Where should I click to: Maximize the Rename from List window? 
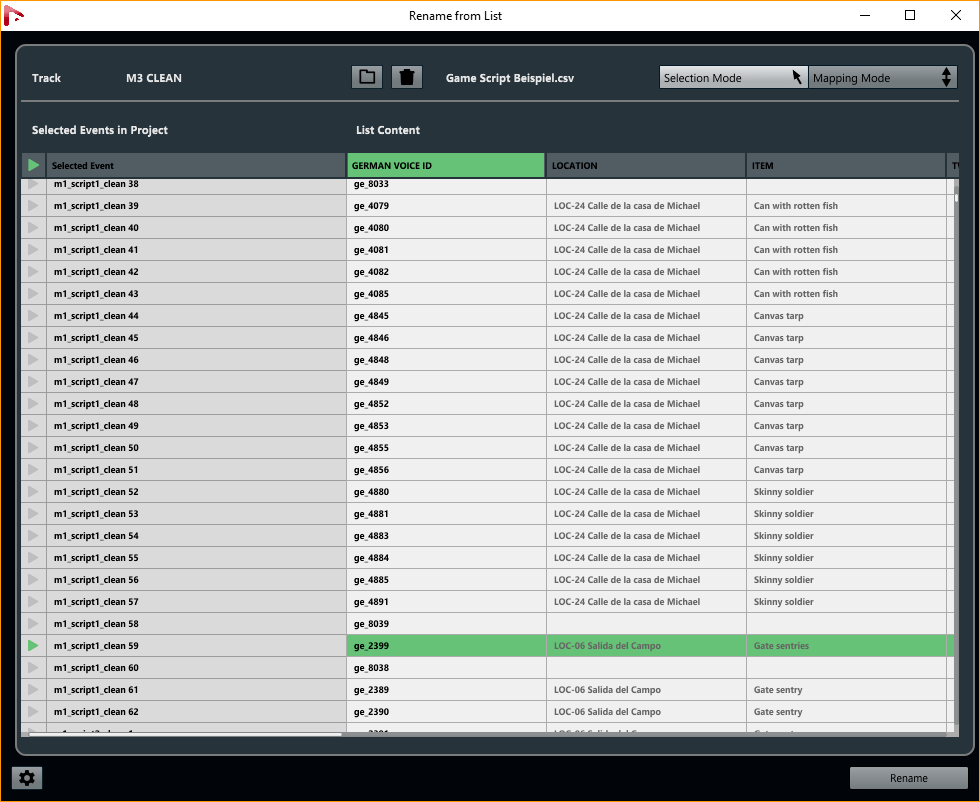coord(910,15)
